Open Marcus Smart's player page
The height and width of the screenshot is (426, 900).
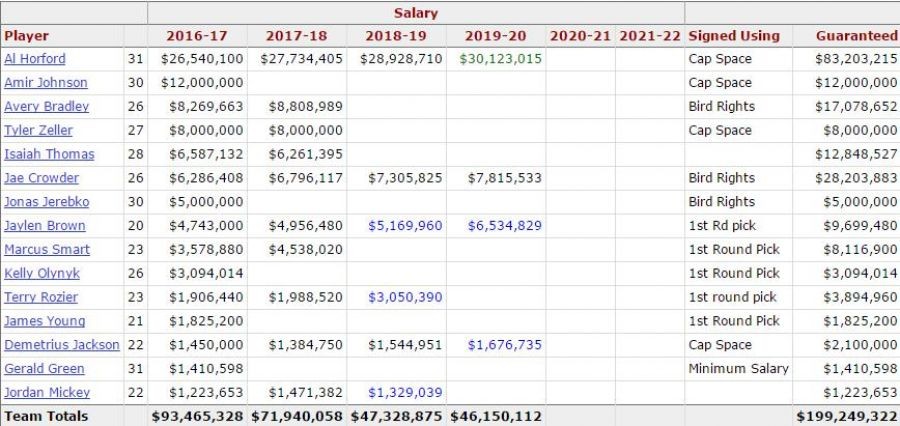pos(47,250)
